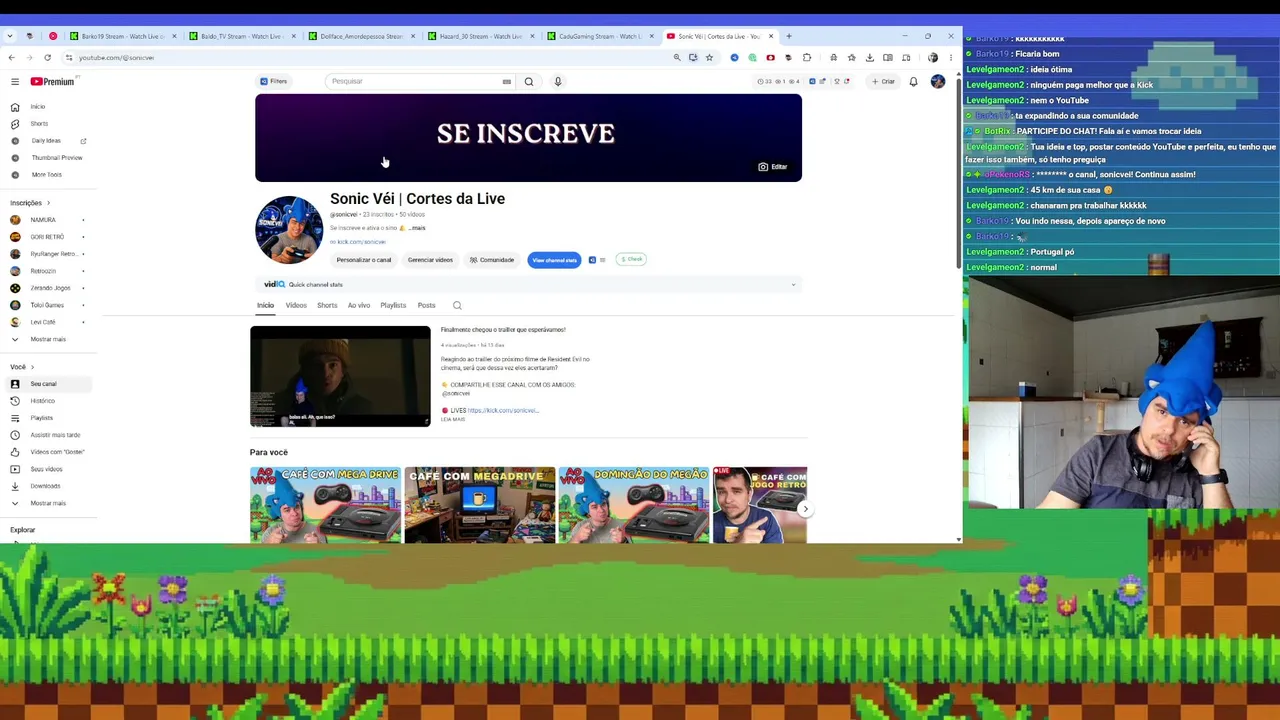Viewport: 1280px width, 720px height.
Task: Open the Criar create dropdown
Action: point(883,81)
